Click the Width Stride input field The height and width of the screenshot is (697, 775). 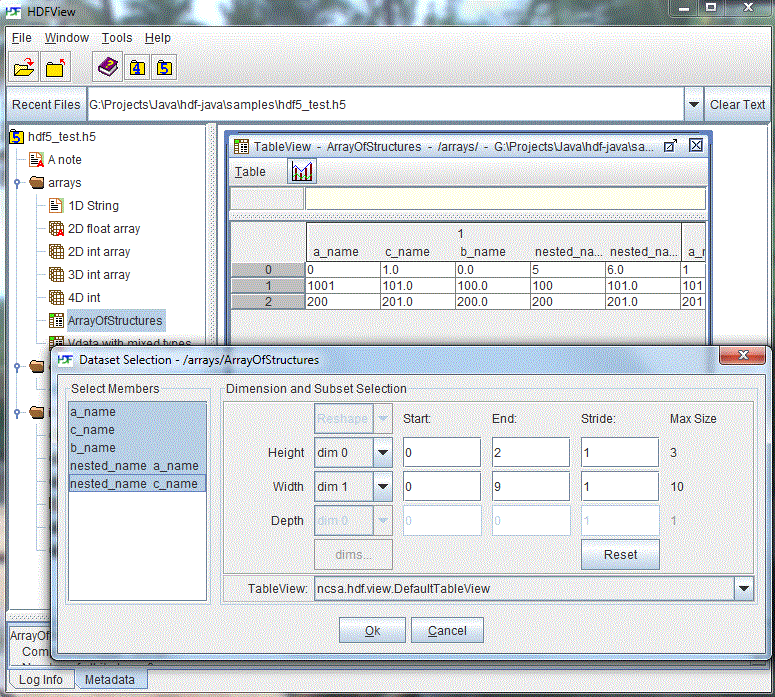[x=620, y=486]
